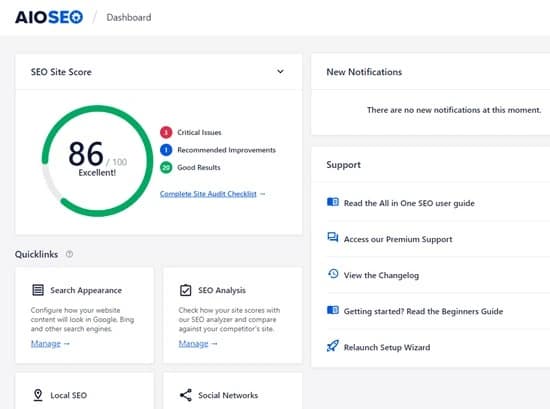550x409 pixels.
Task: Click the blue Recommended Improvements badge
Action: point(166,150)
